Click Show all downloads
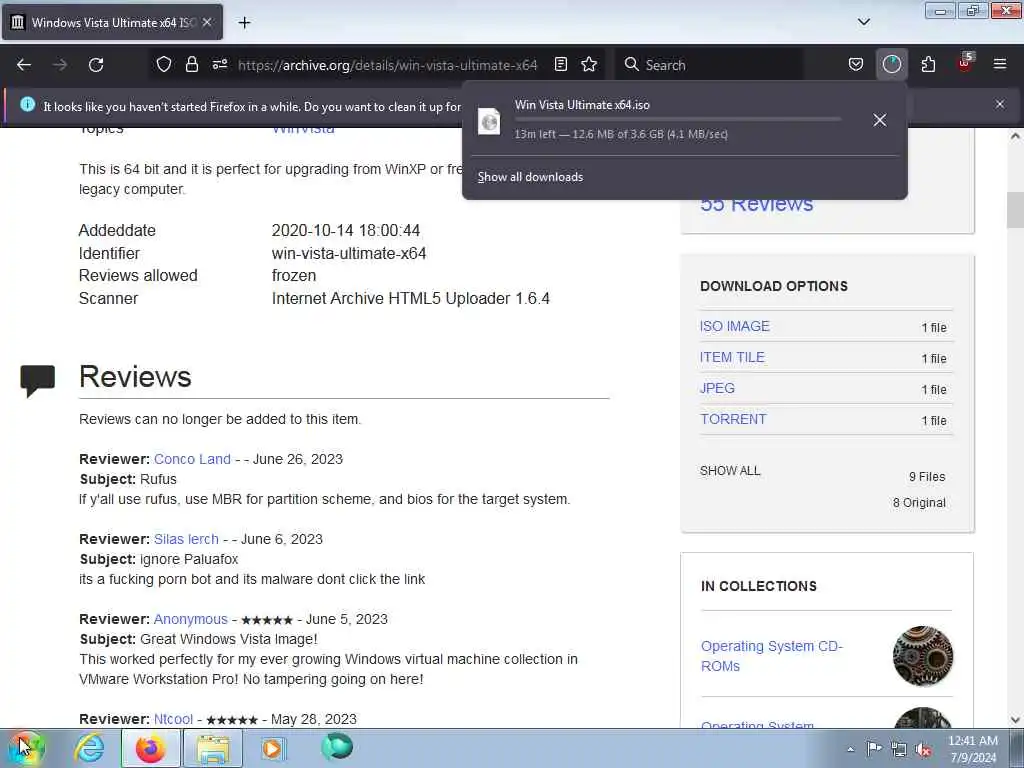The image size is (1024, 768). click(x=530, y=177)
